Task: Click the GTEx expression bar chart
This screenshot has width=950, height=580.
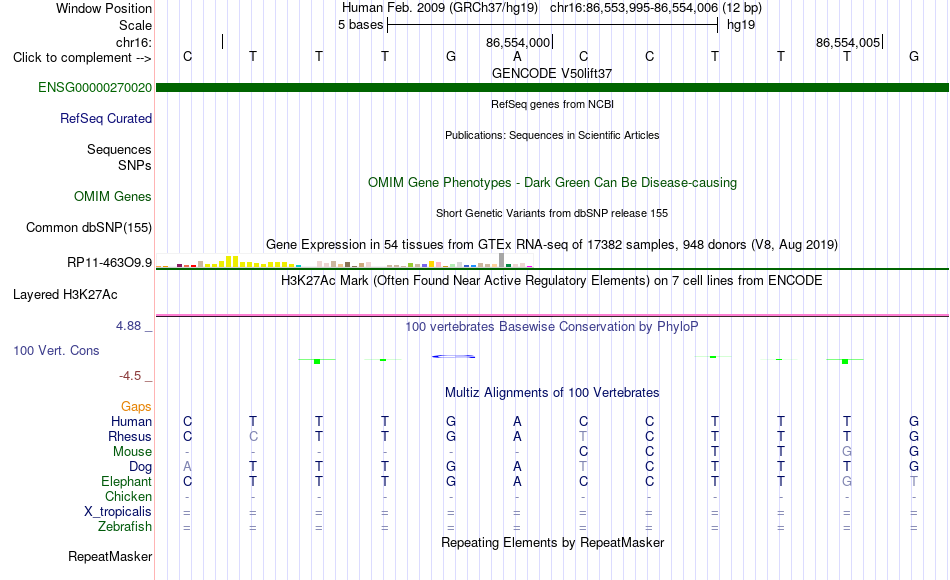Action: (x=344, y=261)
